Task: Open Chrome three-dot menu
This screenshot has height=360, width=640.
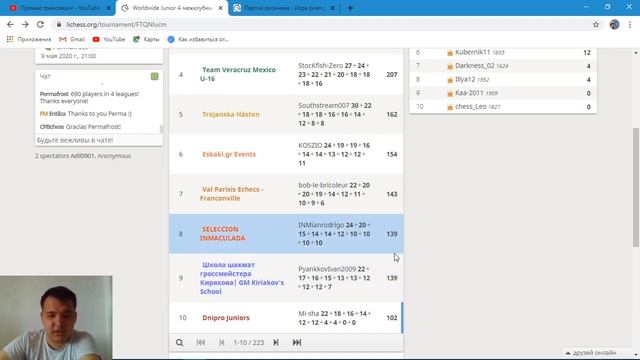Action: 630,24
